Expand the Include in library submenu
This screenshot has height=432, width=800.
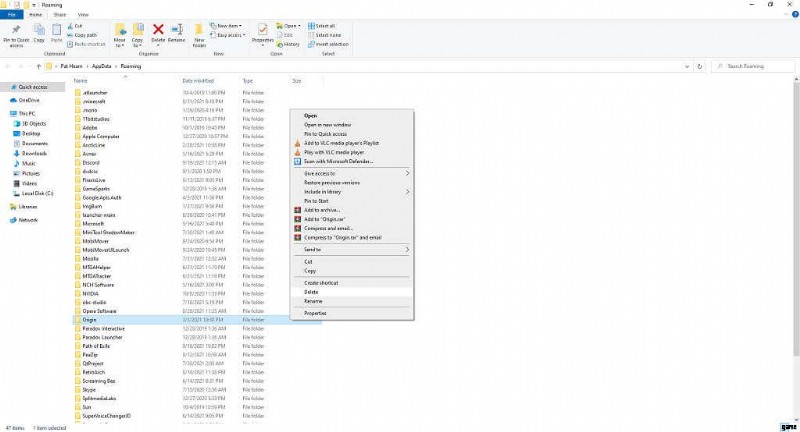pyautogui.click(x=352, y=192)
